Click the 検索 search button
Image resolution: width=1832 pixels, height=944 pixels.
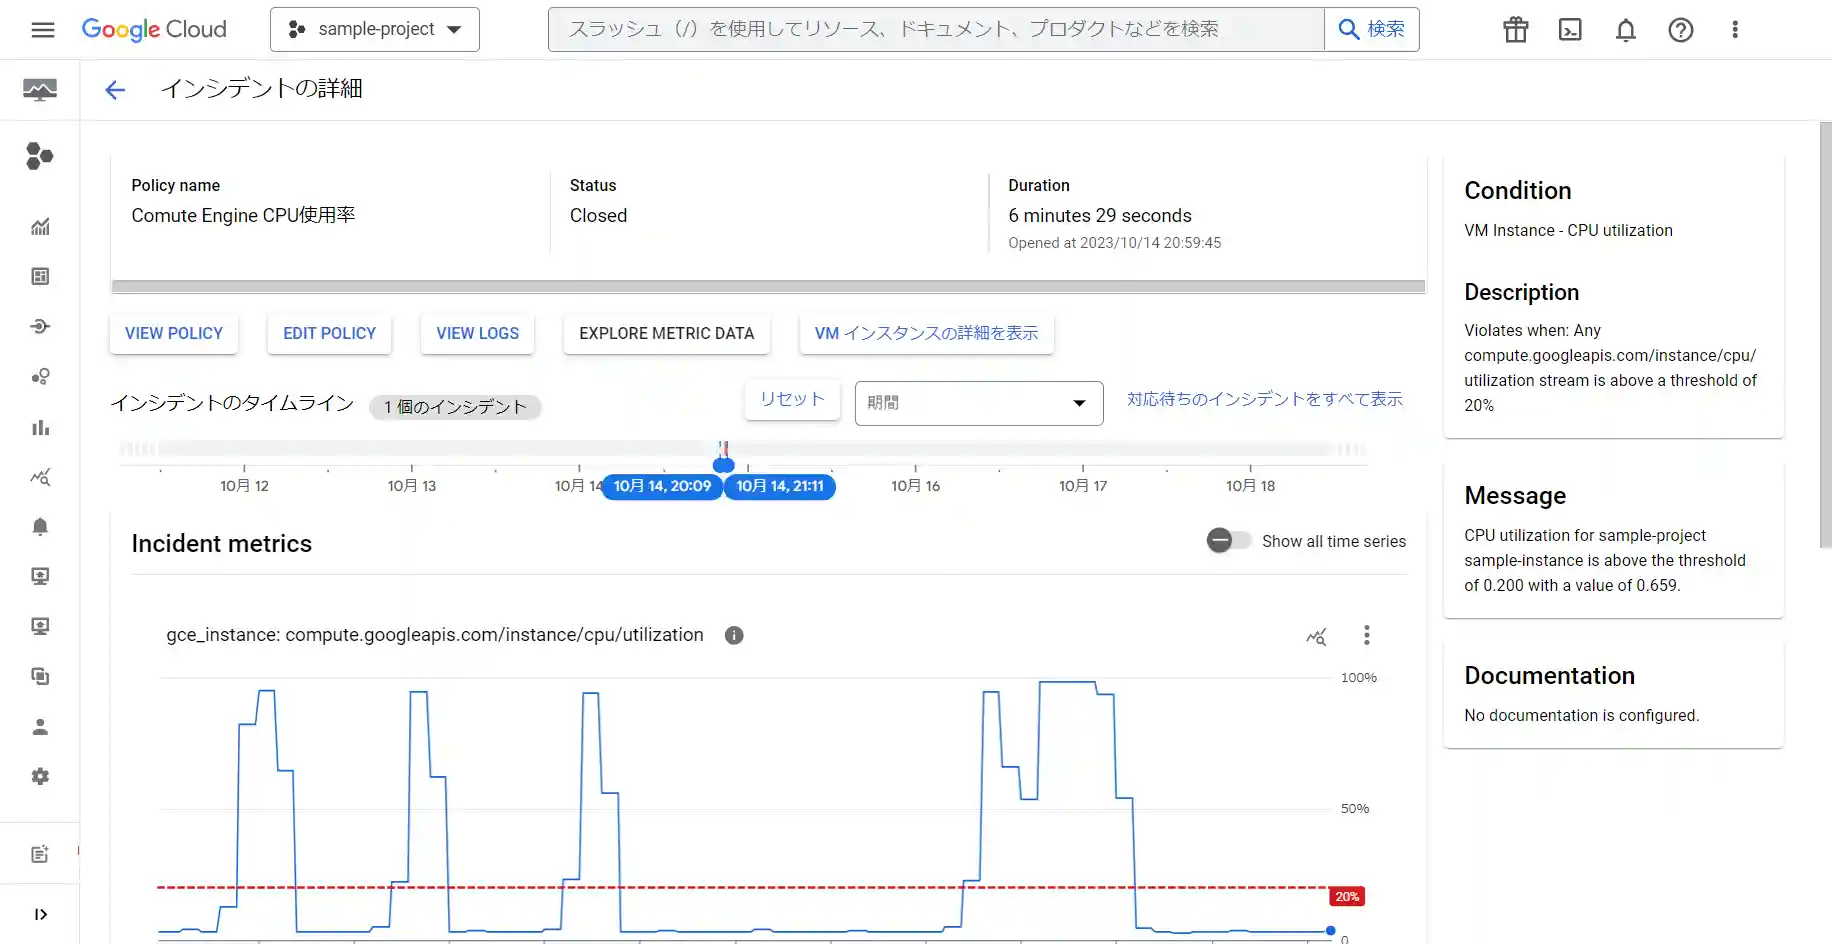[x=1372, y=30]
